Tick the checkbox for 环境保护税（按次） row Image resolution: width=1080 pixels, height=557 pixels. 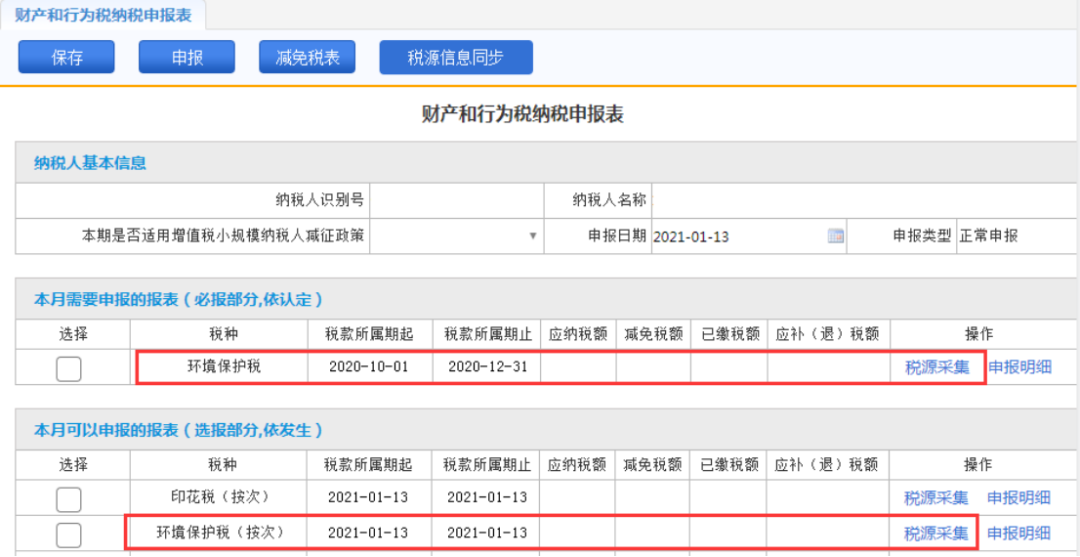[69, 534]
